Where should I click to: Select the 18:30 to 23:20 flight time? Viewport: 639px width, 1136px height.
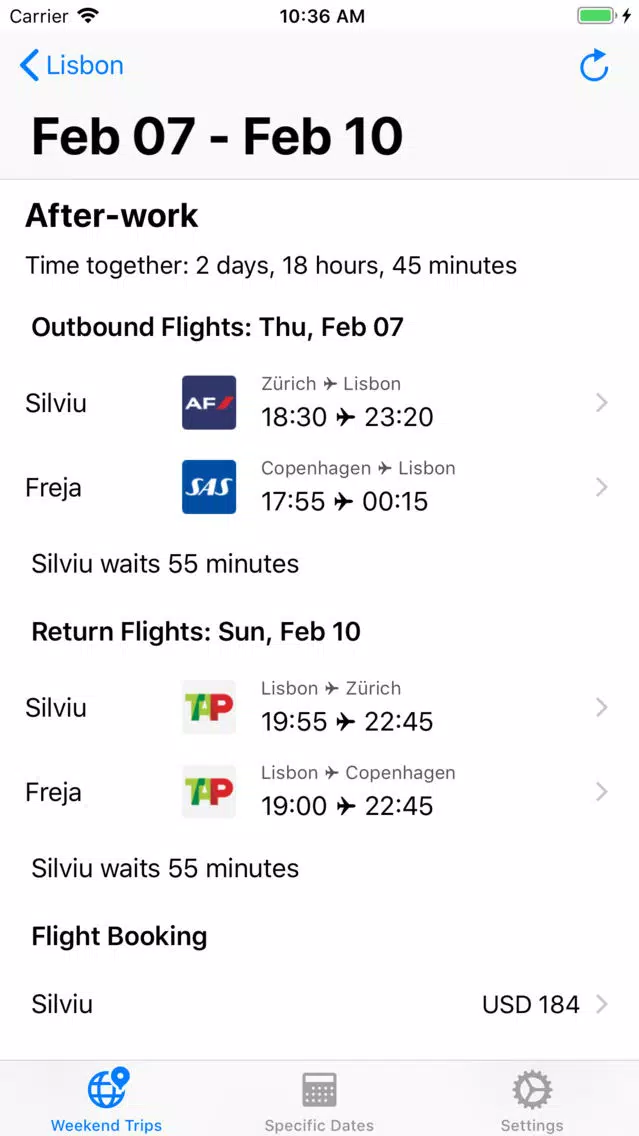click(x=347, y=417)
